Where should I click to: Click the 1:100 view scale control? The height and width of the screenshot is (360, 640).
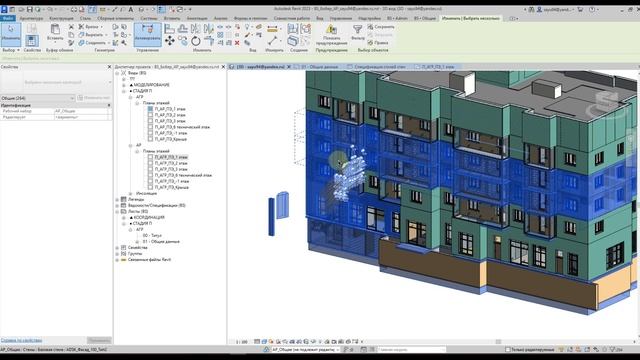242,342
